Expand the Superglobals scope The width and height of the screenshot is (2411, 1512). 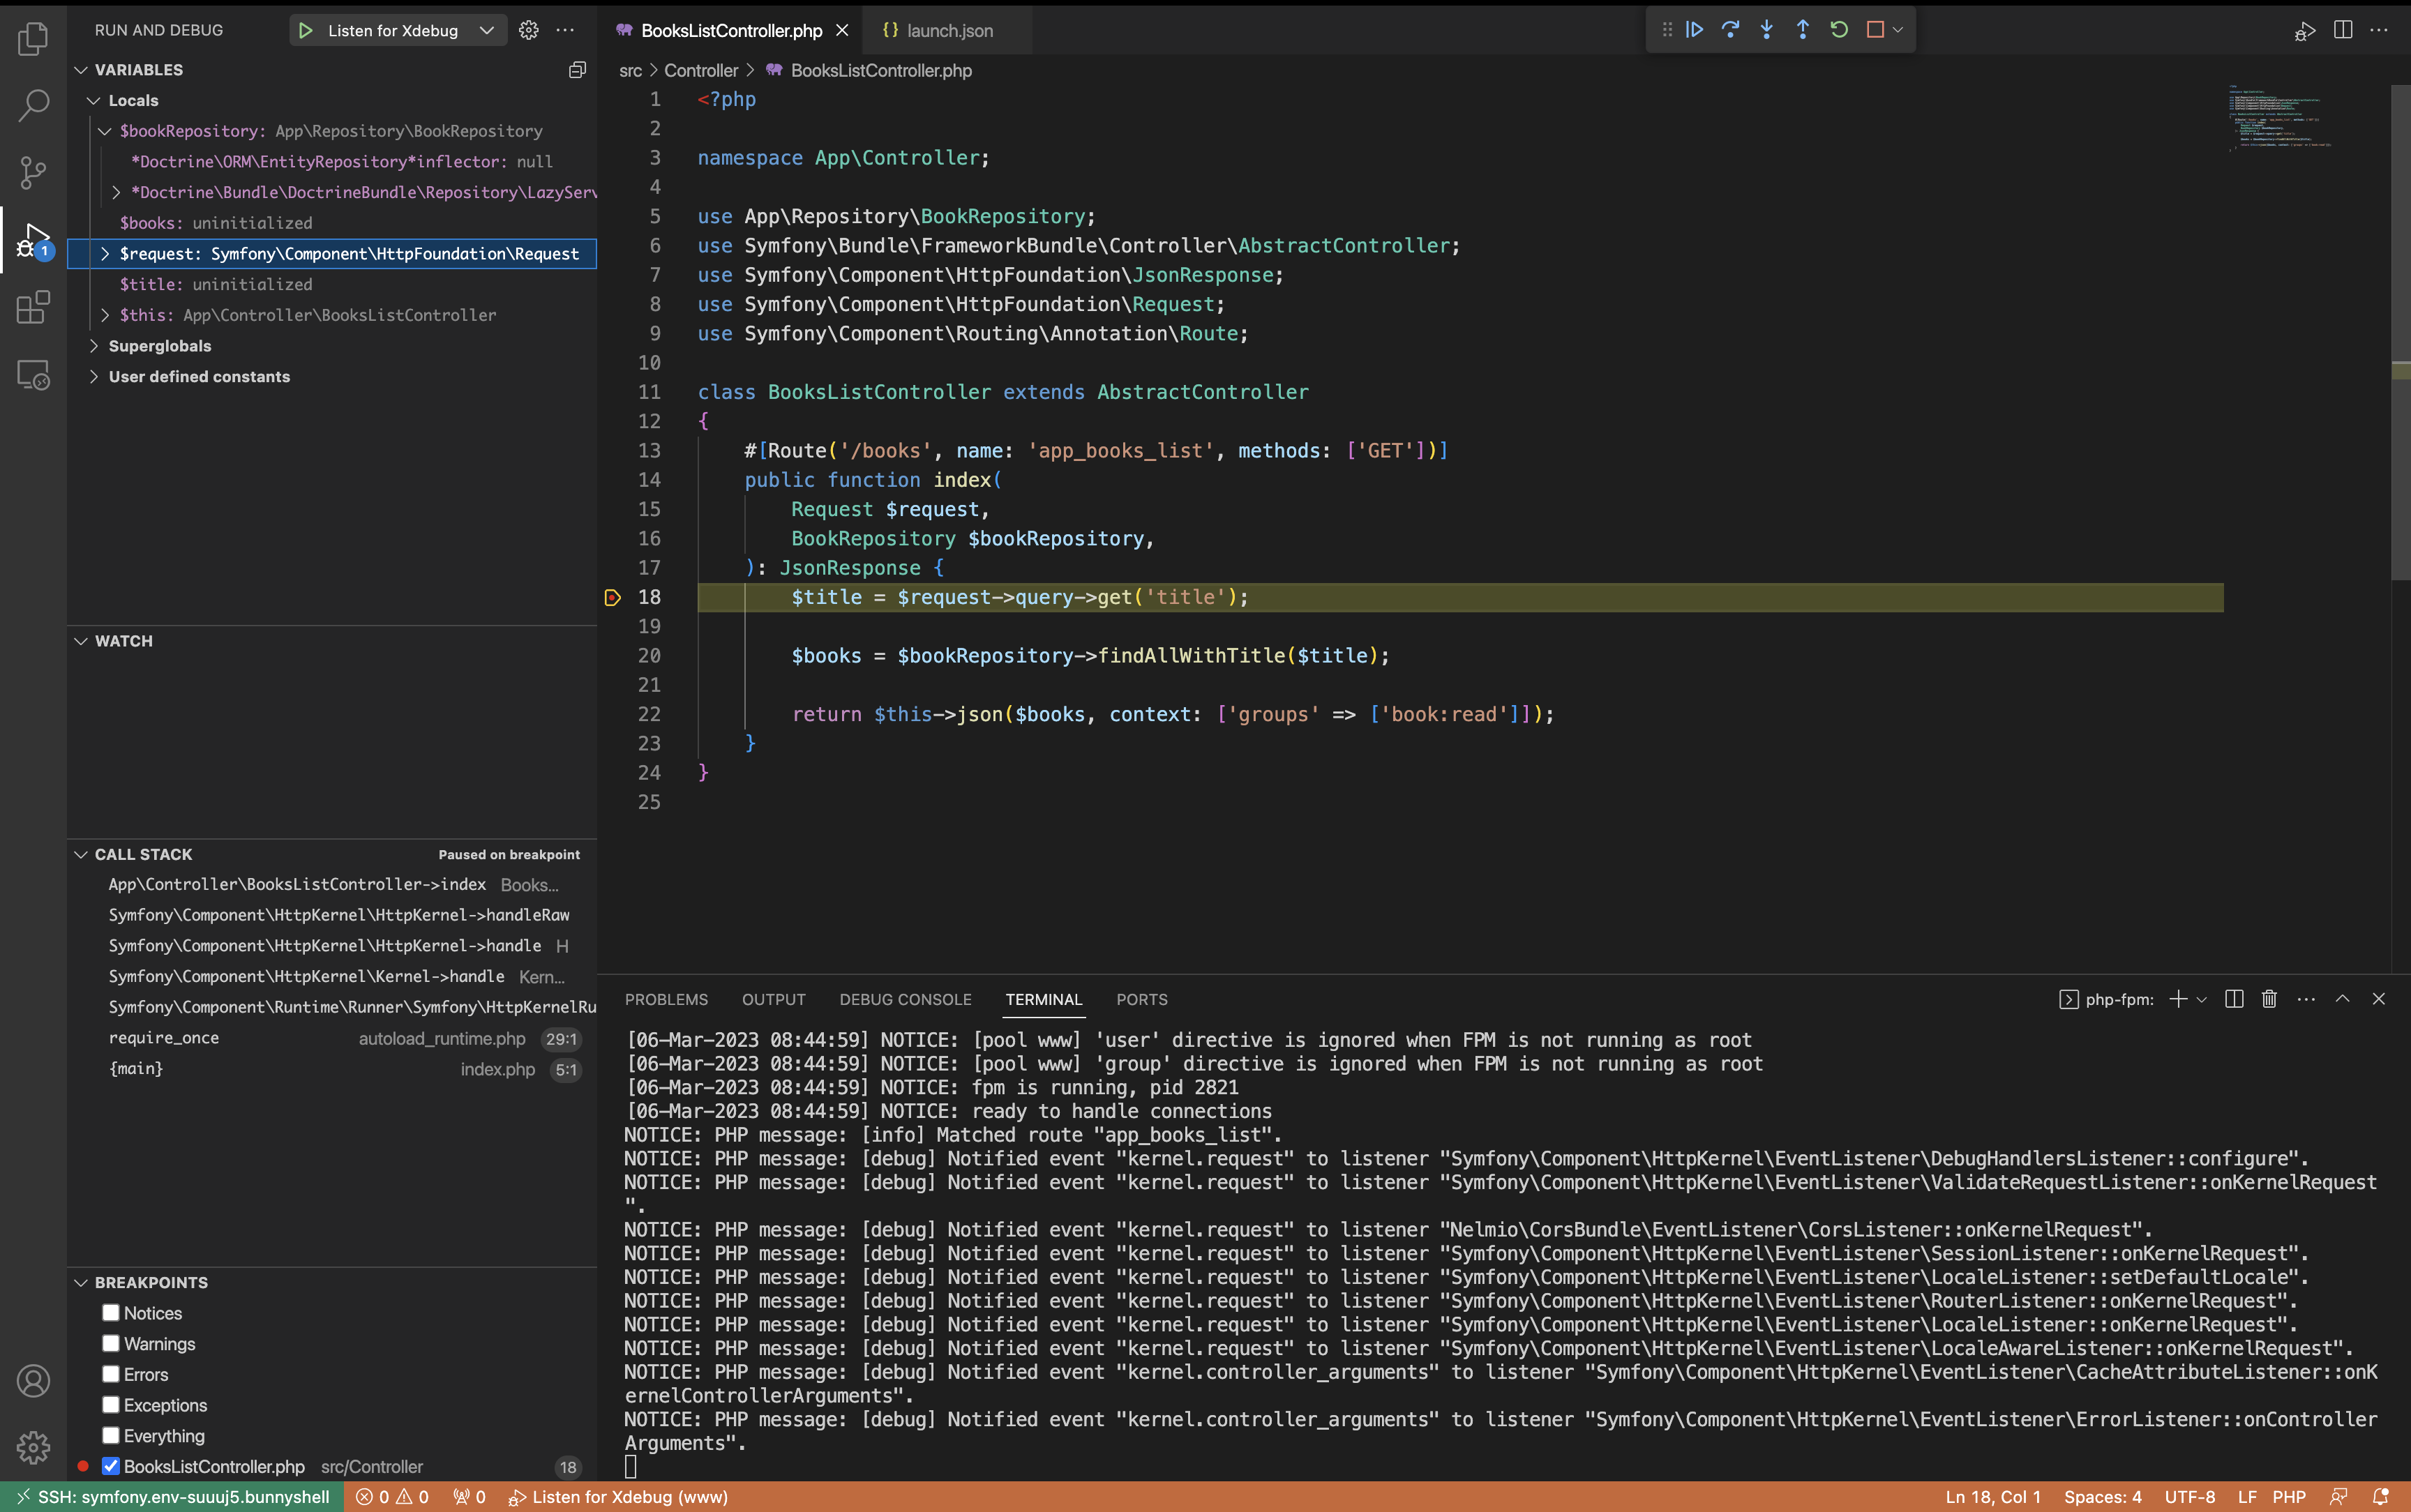point(94,346)
